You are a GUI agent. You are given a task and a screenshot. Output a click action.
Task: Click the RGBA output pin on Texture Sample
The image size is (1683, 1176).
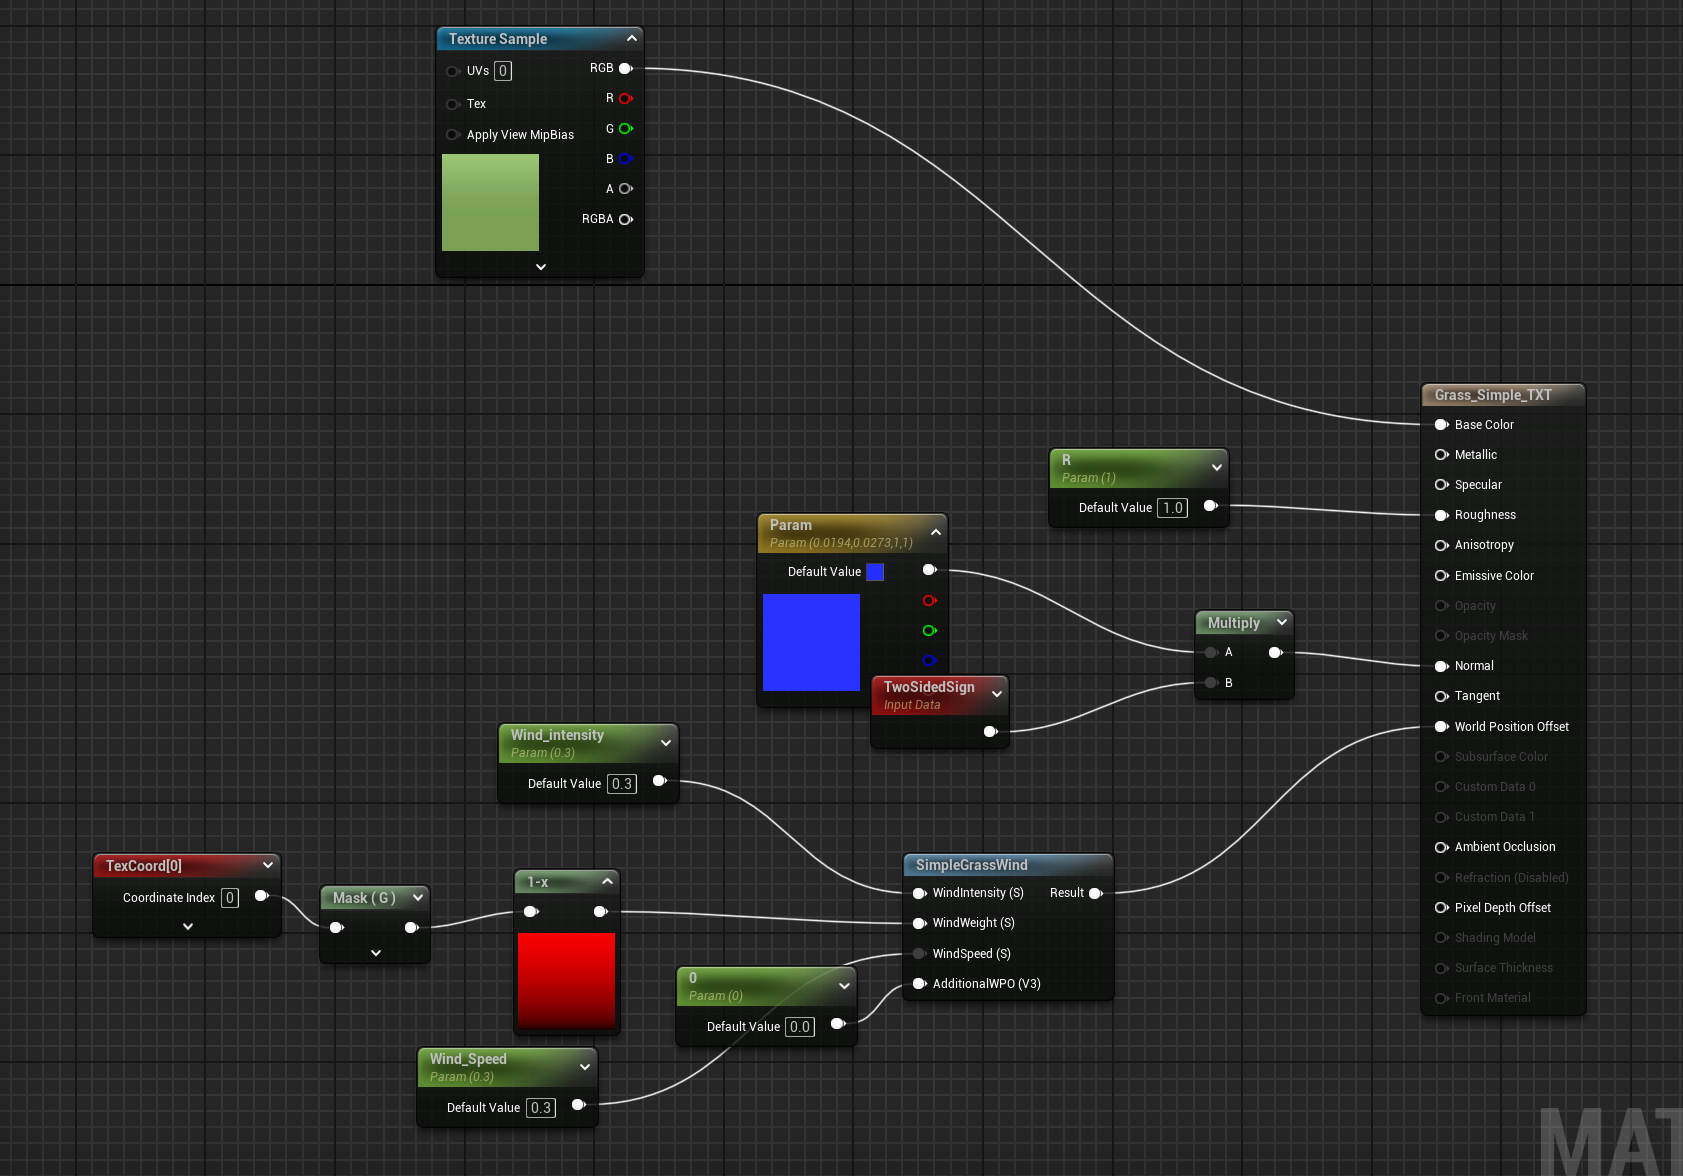626,219
